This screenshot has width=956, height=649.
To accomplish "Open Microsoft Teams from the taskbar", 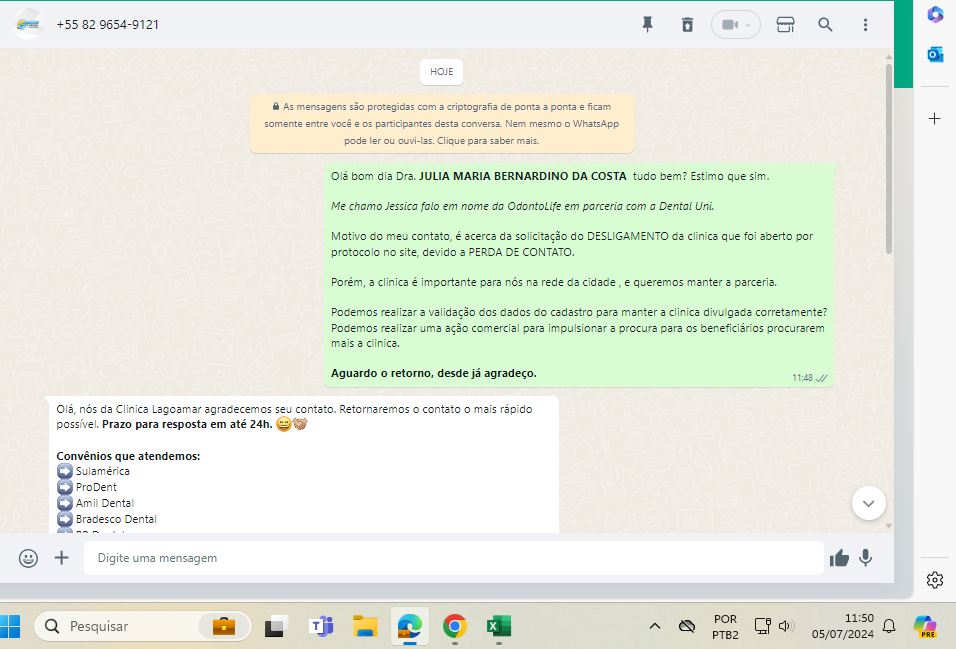I will pyautogui.click(x=321, y=626).
